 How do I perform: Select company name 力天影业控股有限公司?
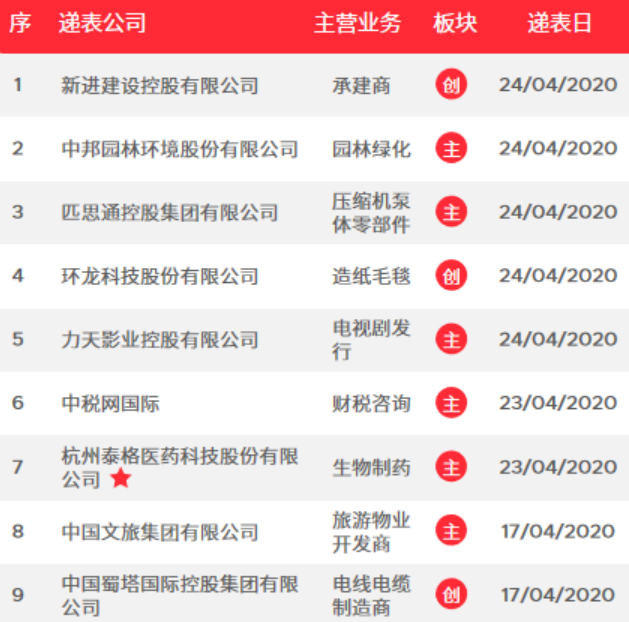tap(160, 340)
